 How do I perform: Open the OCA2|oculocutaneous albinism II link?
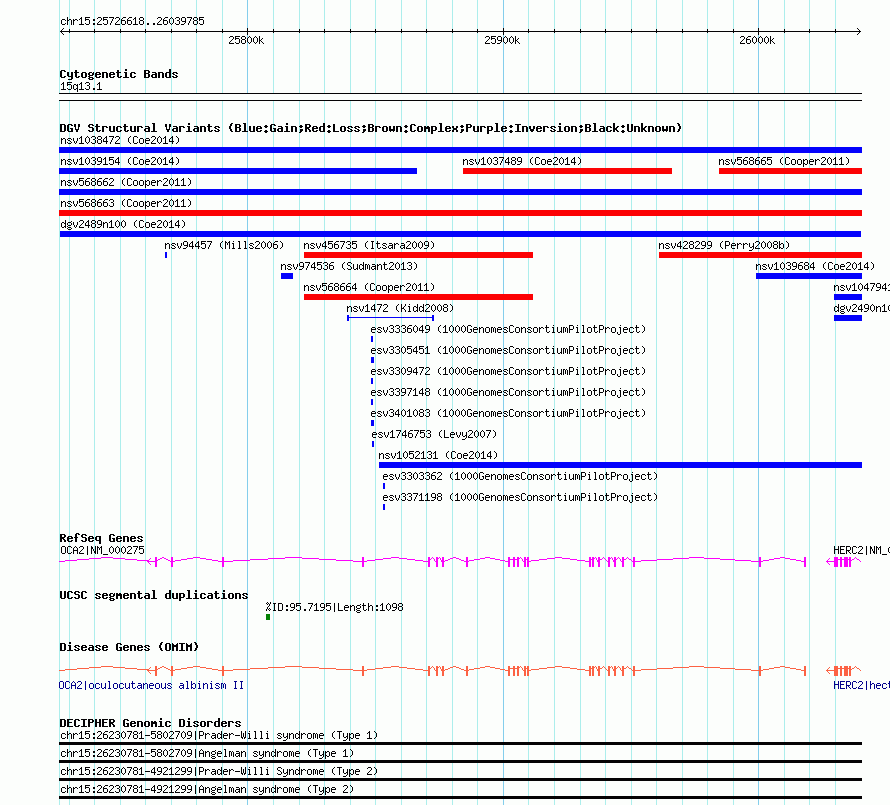[152, 685]
